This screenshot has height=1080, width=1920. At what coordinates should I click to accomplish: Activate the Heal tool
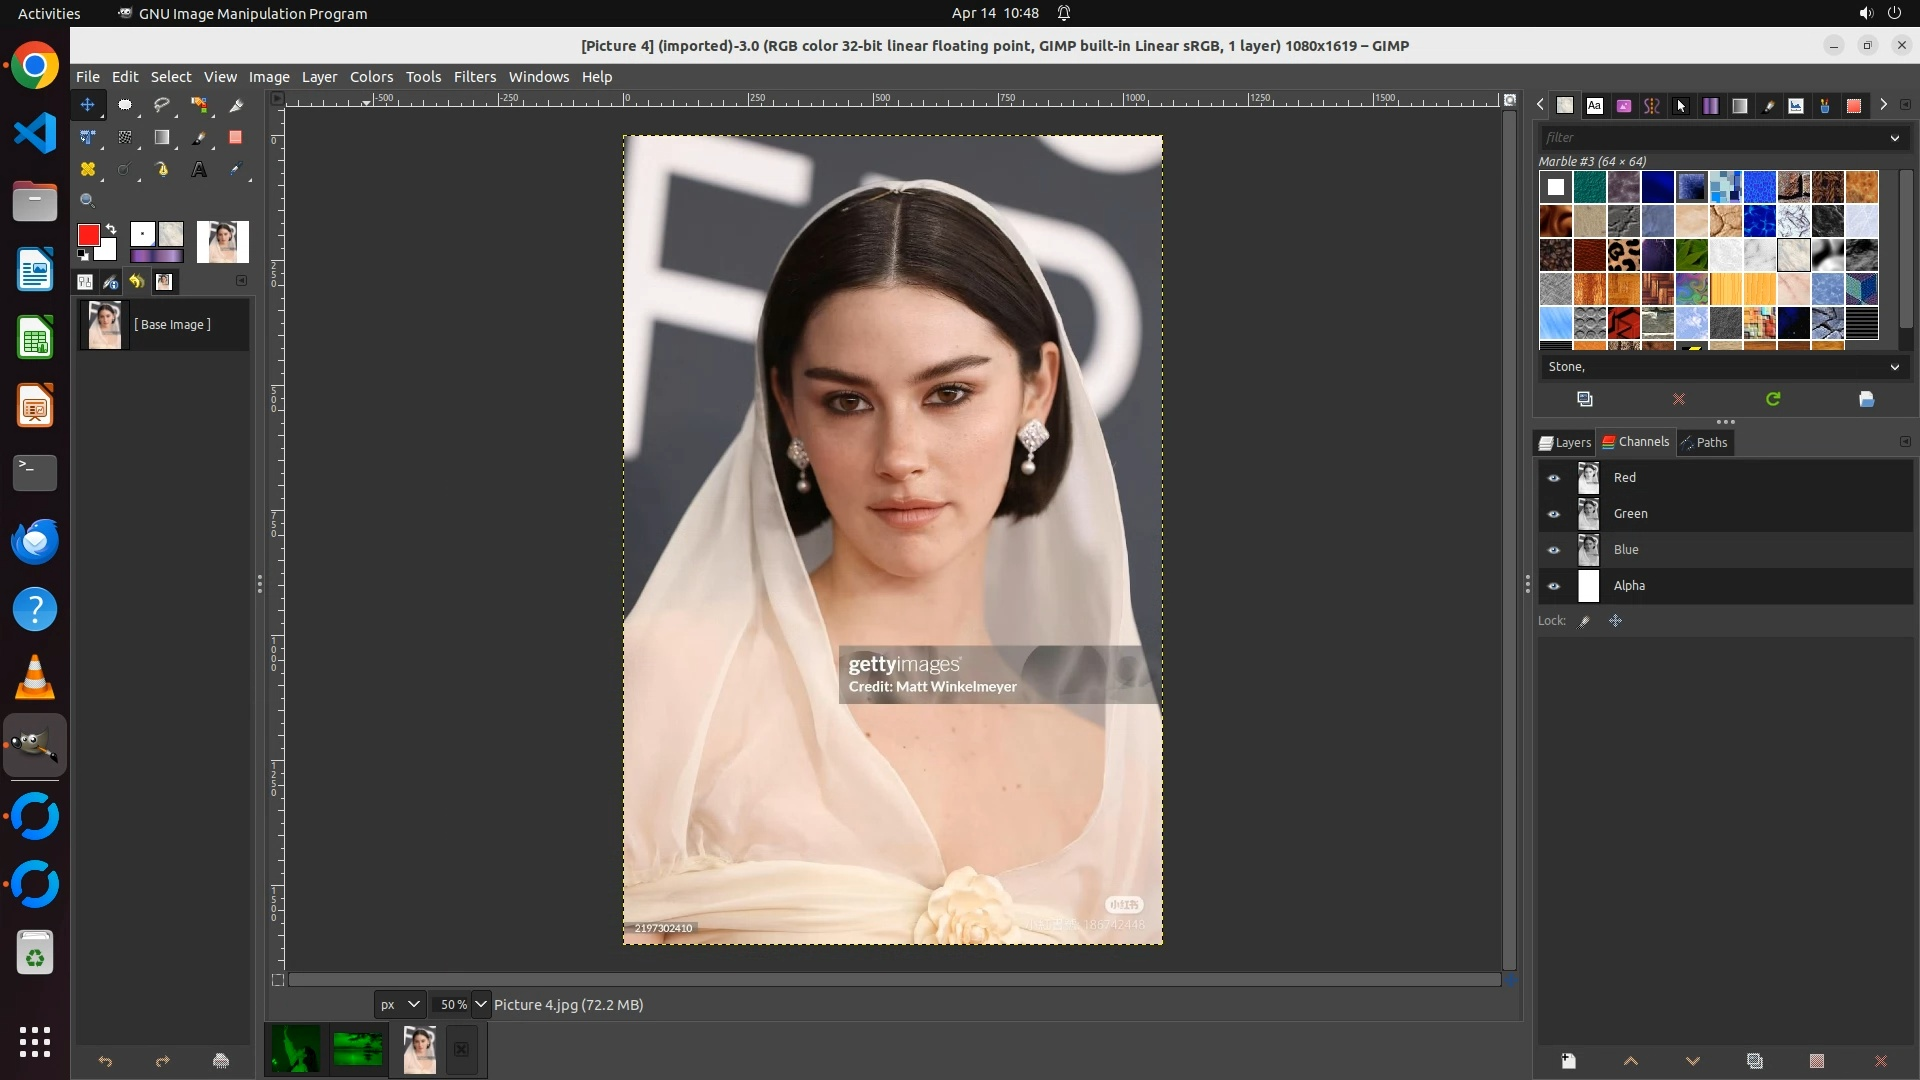[x=88, y=169]
